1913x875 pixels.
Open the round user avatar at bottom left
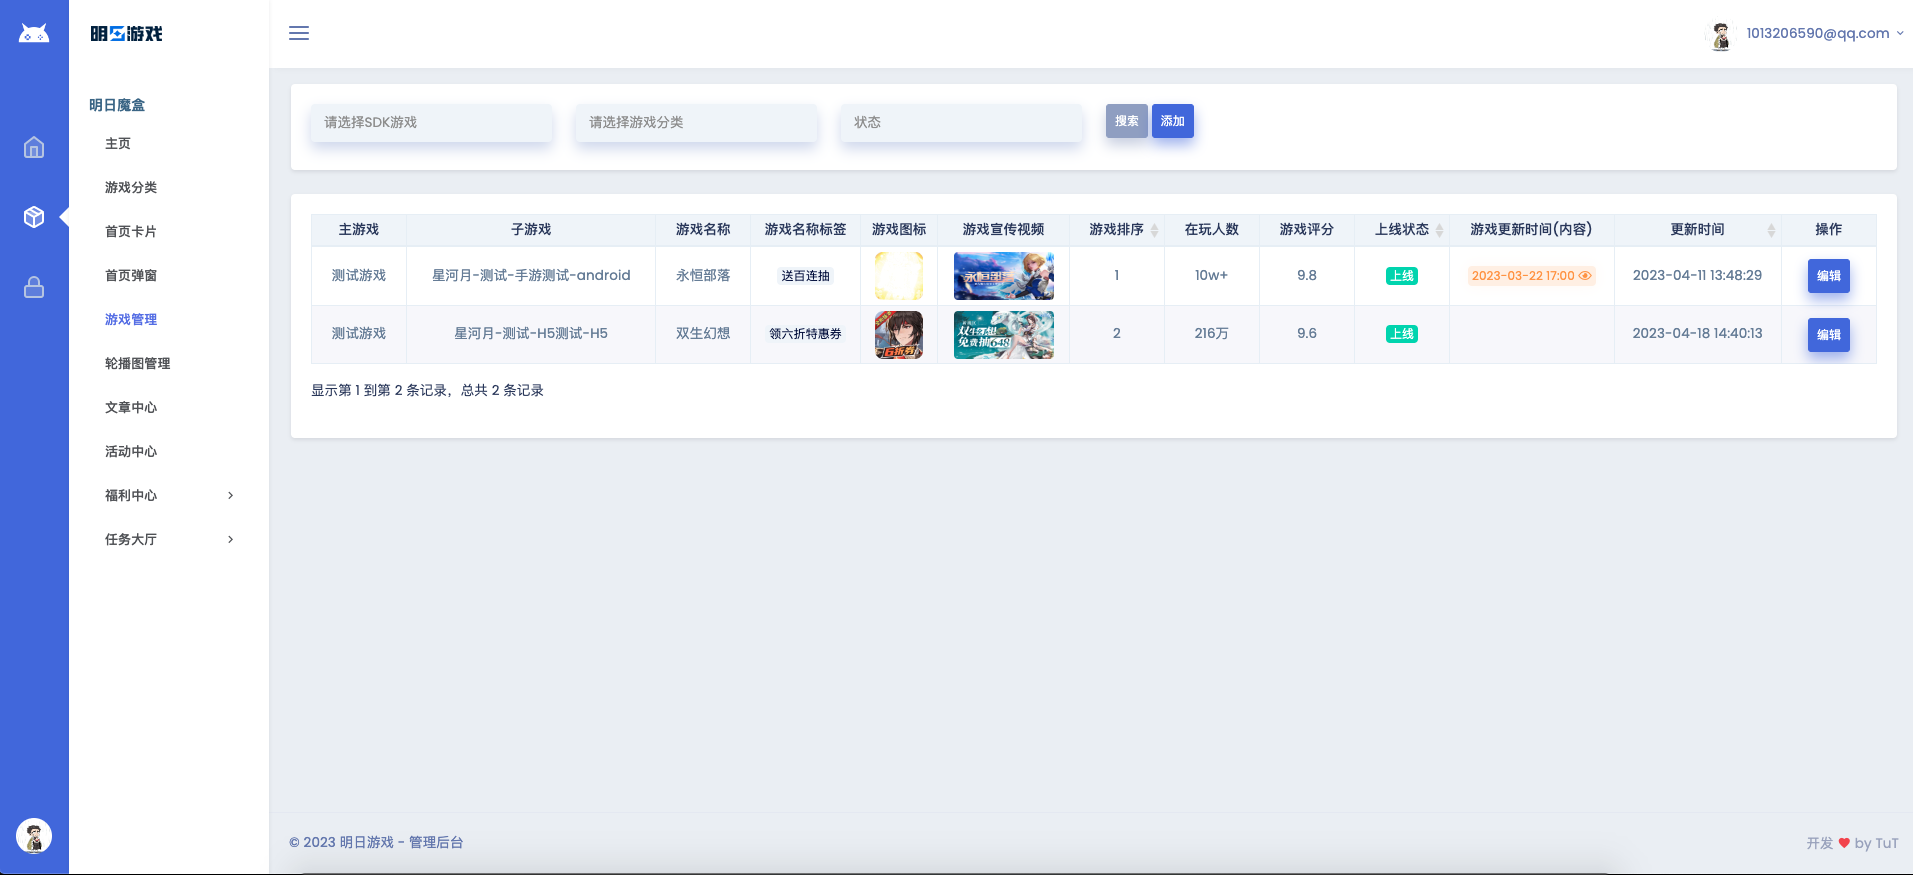click(34, 836)
